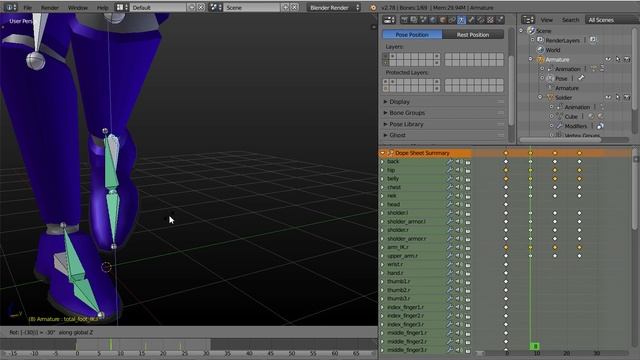Open the Object properties tab
This screenshot has width=640, height=360.
point(442,20)
